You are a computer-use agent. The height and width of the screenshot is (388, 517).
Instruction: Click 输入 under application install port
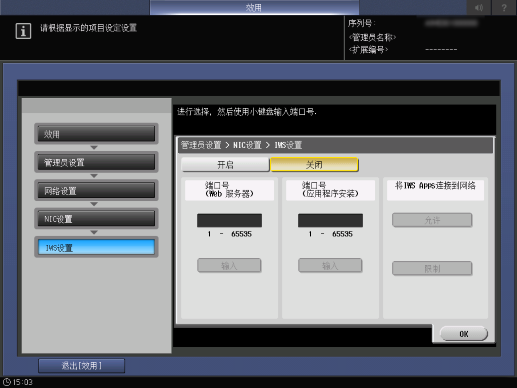[330, 265]
